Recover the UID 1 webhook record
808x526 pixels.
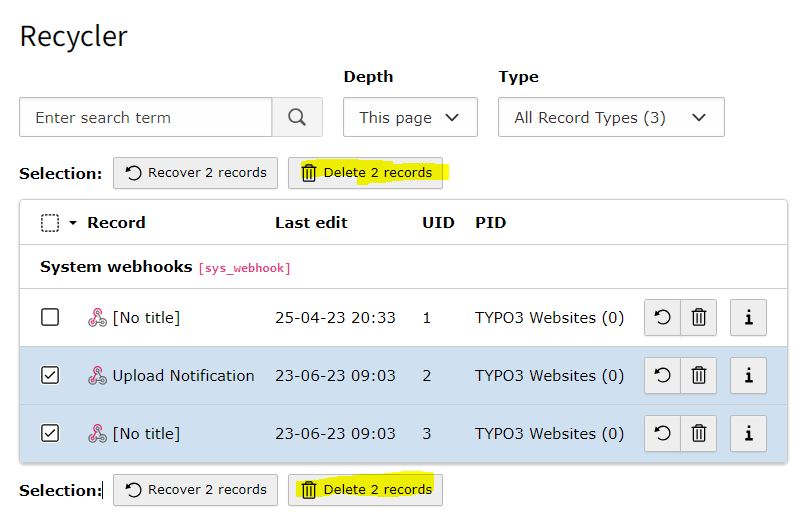pos(662,318)
